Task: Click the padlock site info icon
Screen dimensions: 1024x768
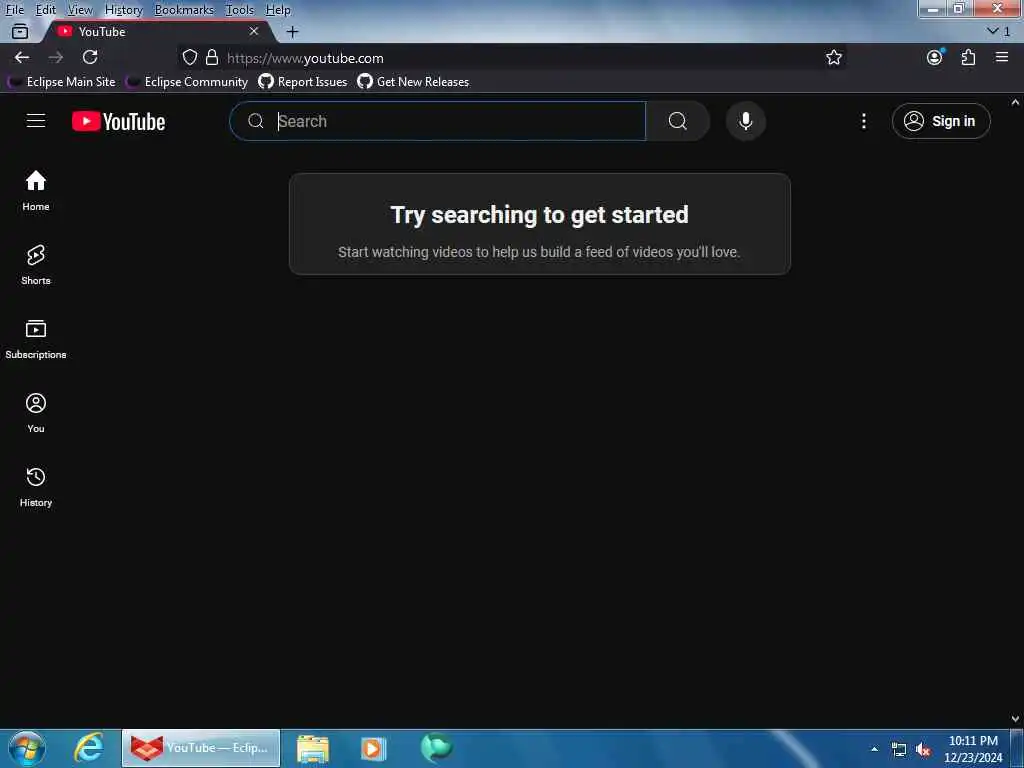Action: coord(212,57)
